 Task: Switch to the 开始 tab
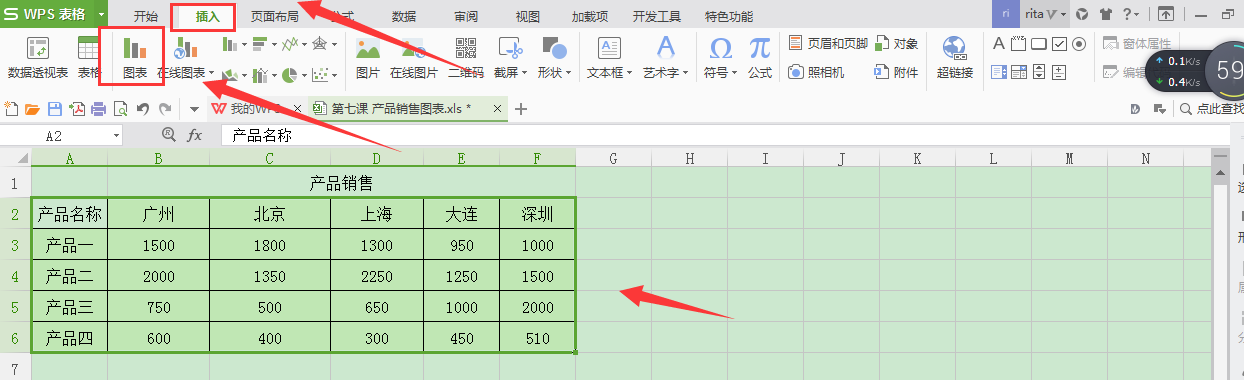(146, 16)
